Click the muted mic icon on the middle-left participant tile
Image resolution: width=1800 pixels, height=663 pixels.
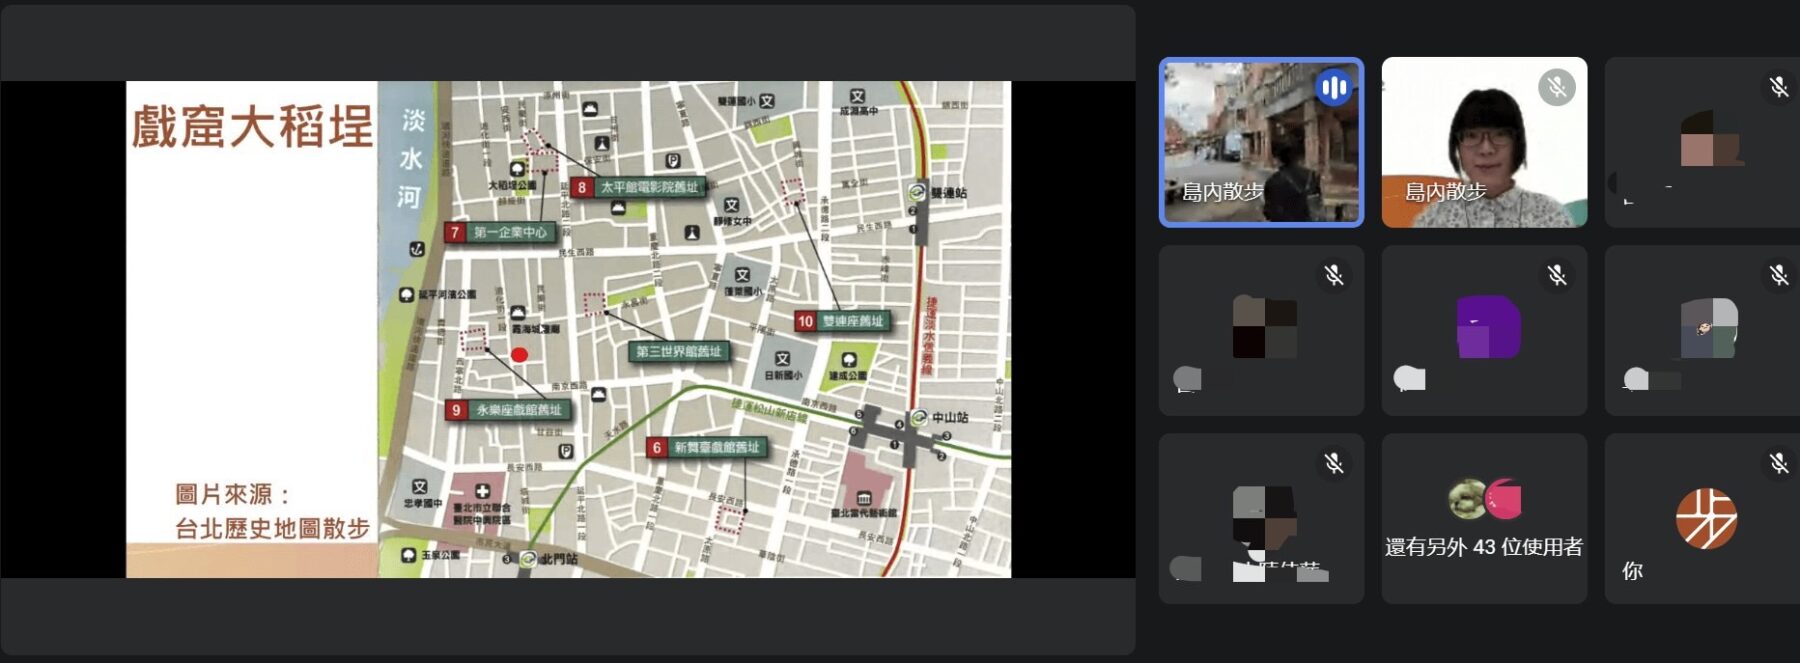coord(1333,275)
